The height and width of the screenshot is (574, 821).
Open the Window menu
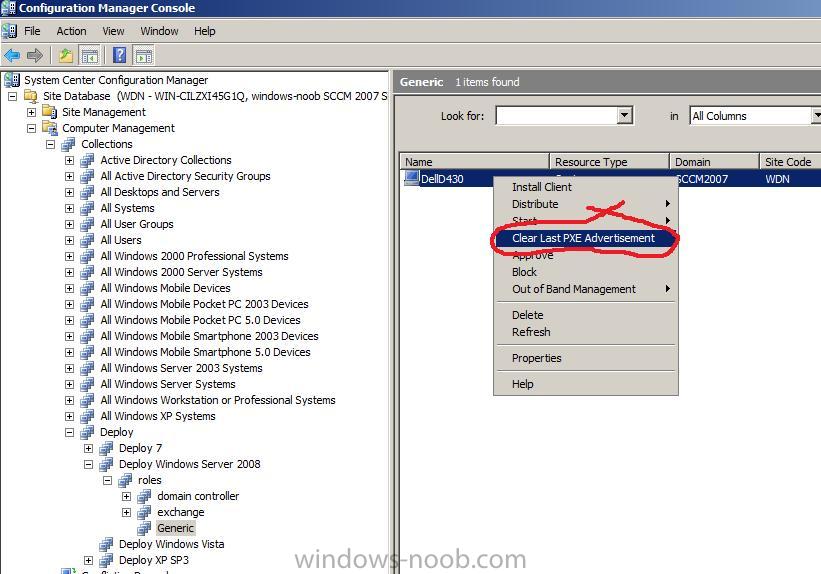tap(159, 31)
